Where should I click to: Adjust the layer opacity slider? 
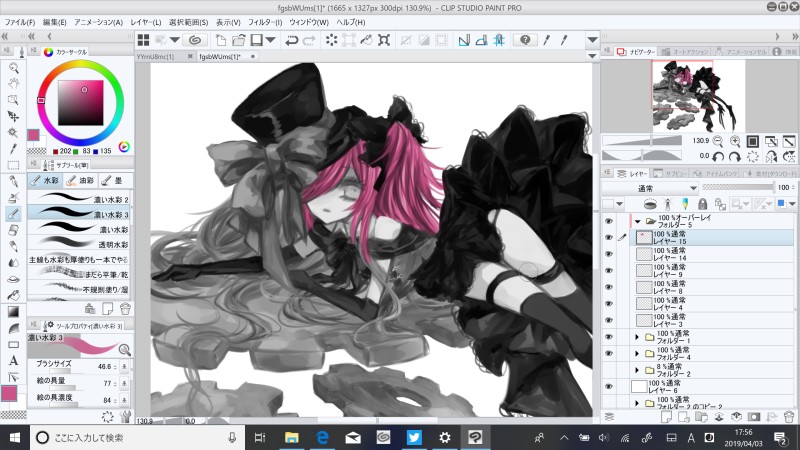pyautogui.click(x=738, y=187)
